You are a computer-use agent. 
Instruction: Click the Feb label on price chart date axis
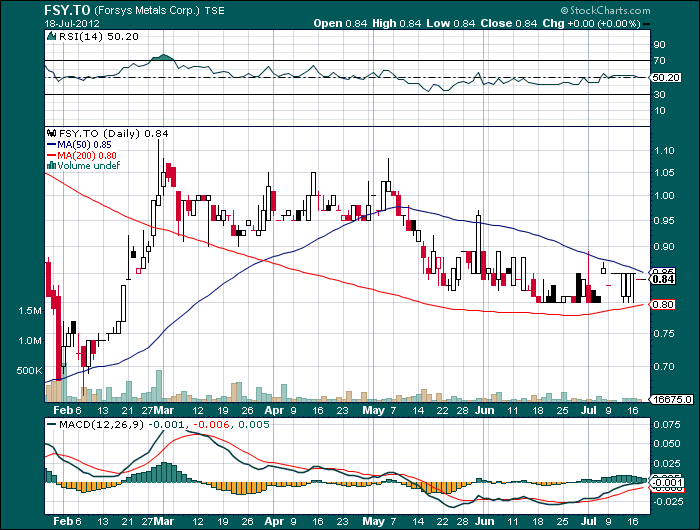point(62,410)
